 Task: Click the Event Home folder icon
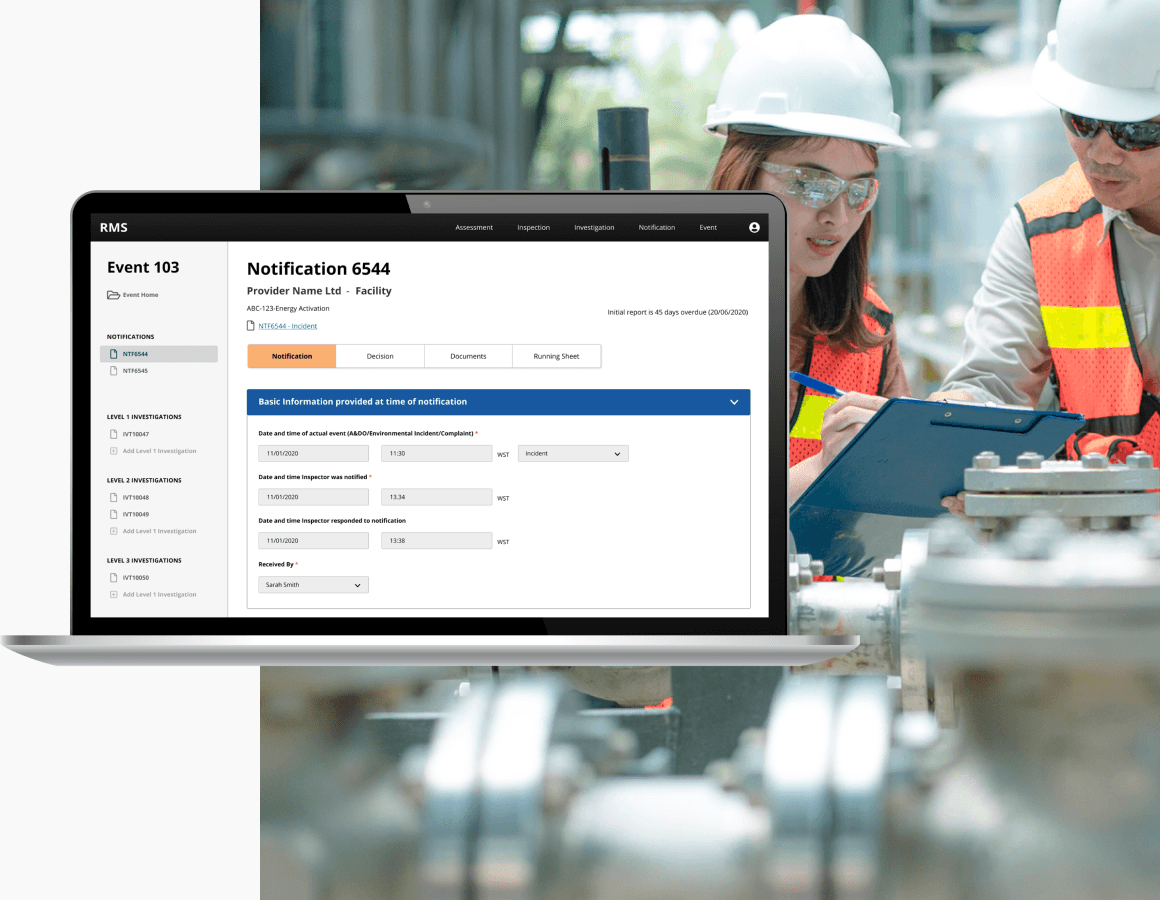113,295
